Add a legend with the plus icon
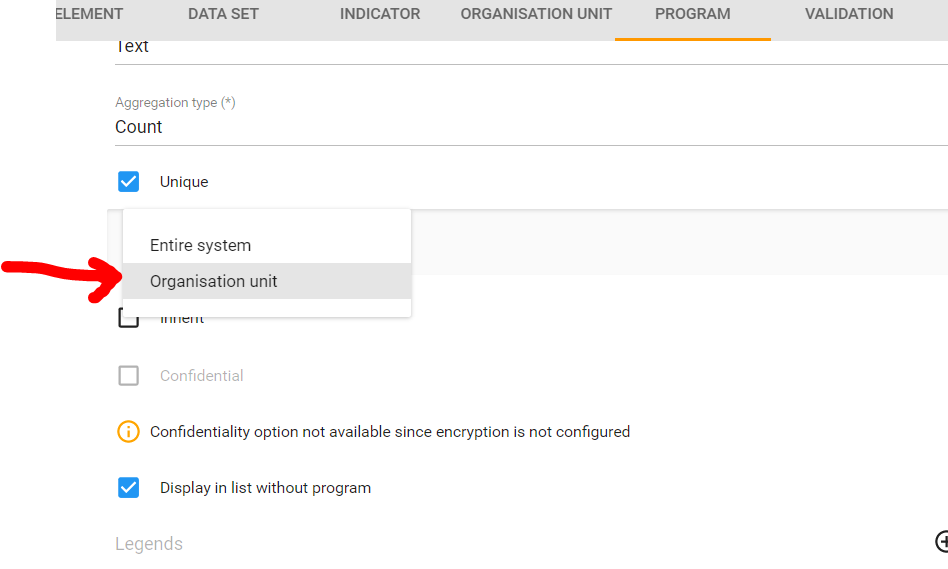Viewport: 948px width, 569px height. coord(942,541)
